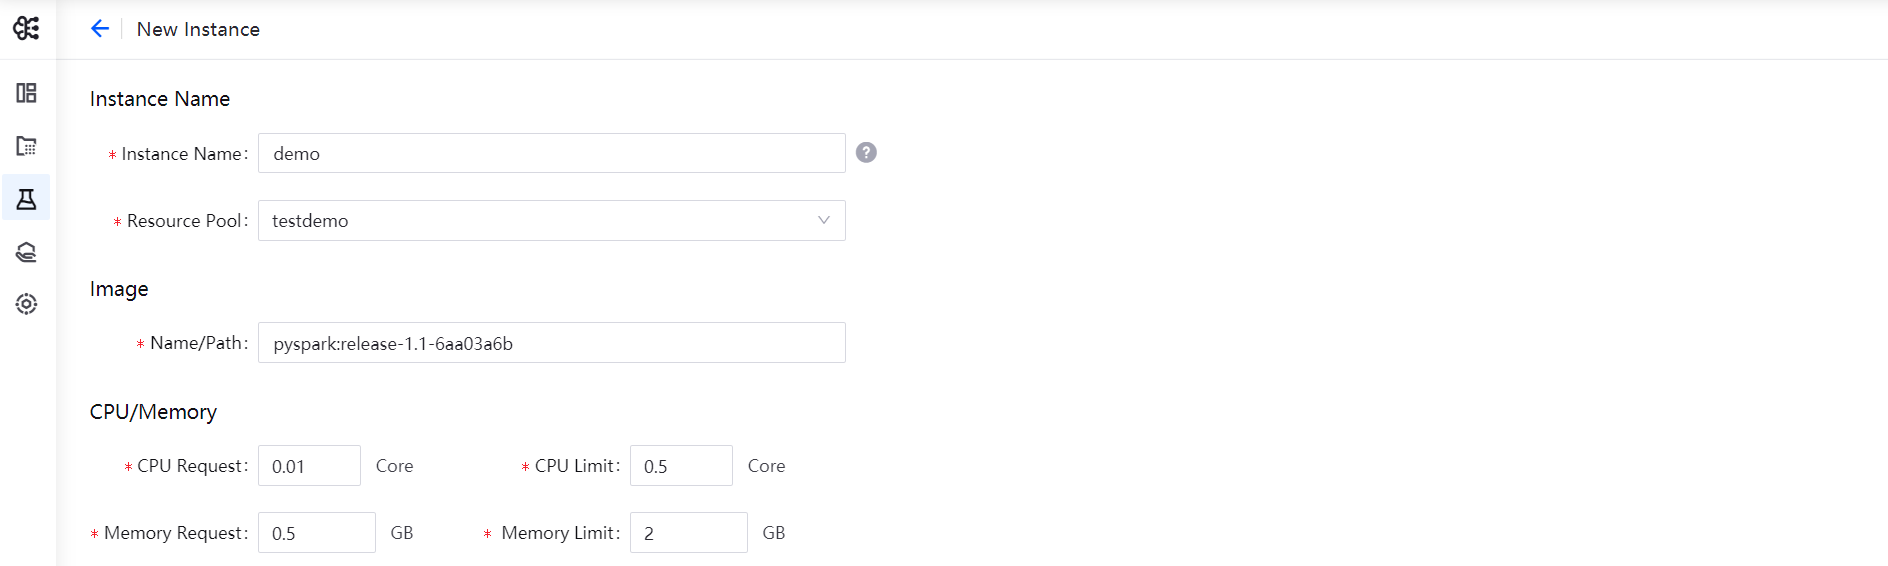Image resolution: width=1888 pixels, height=566 pixels.
Task: Click the Image section heading
Action: (x=119, y=289)
